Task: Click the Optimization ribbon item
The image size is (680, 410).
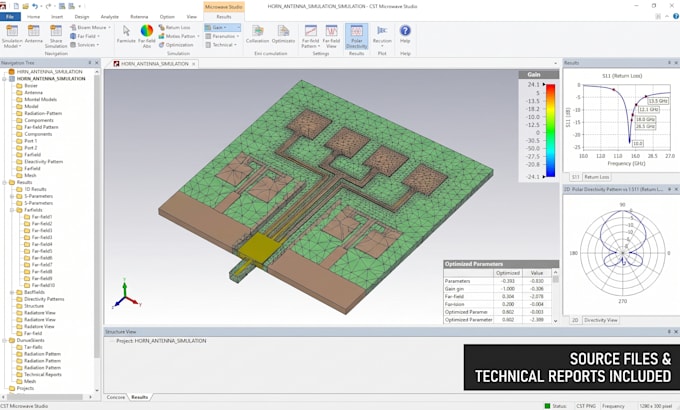Action: (x=176, y=45)
